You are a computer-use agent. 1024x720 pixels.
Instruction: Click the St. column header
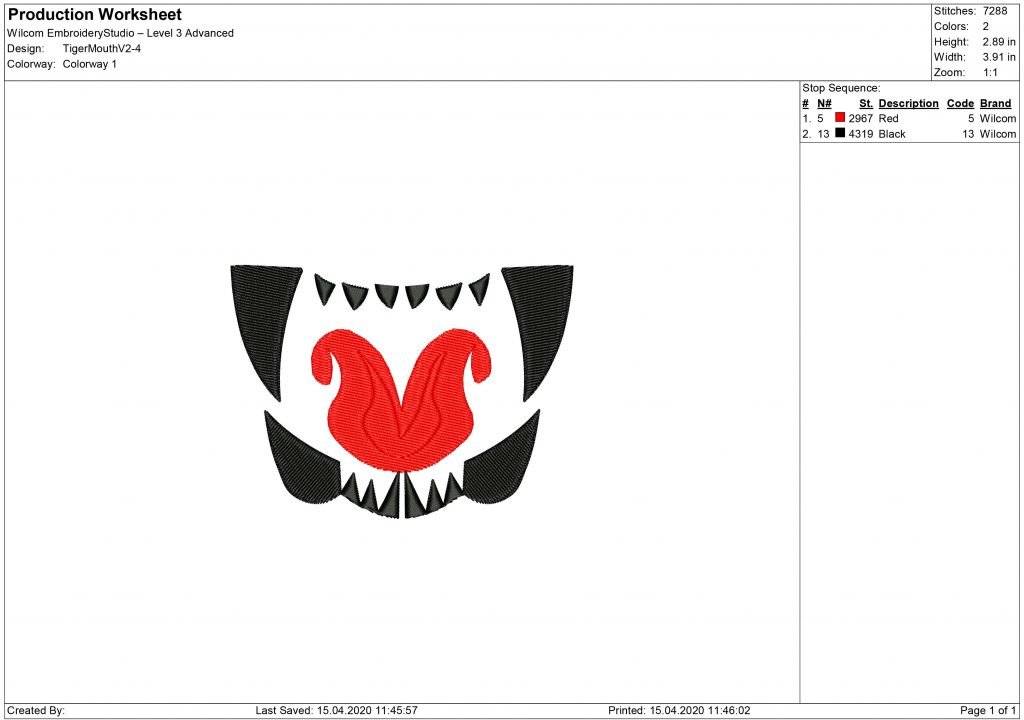866,103
